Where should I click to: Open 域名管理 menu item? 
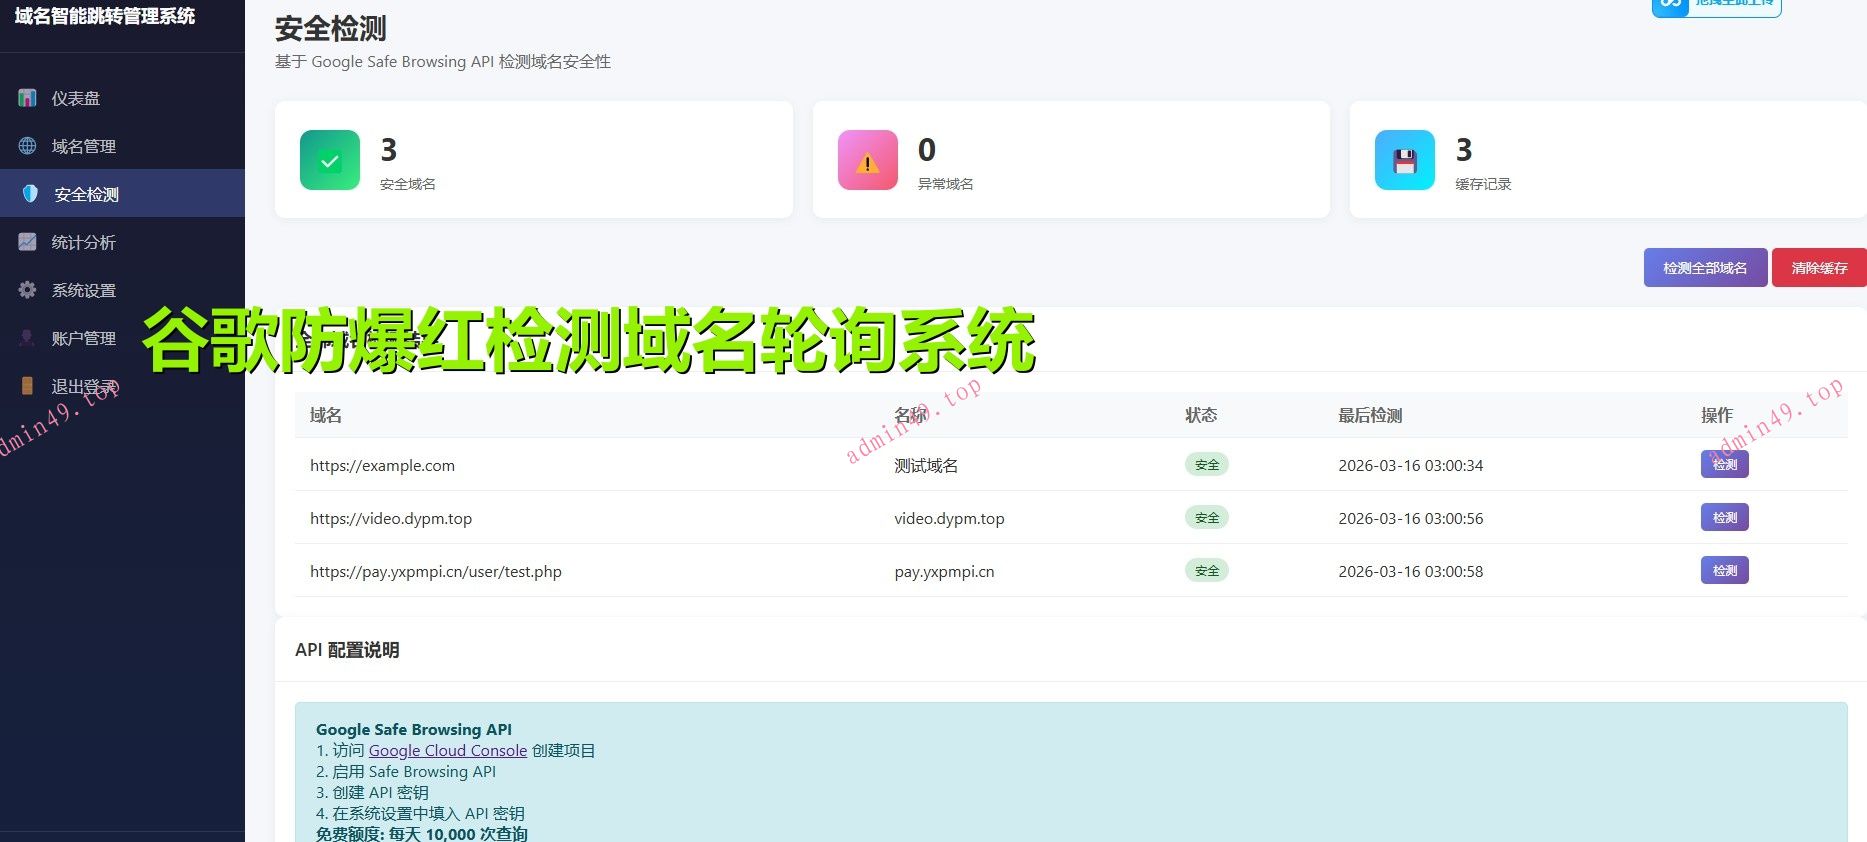(84, 146)
